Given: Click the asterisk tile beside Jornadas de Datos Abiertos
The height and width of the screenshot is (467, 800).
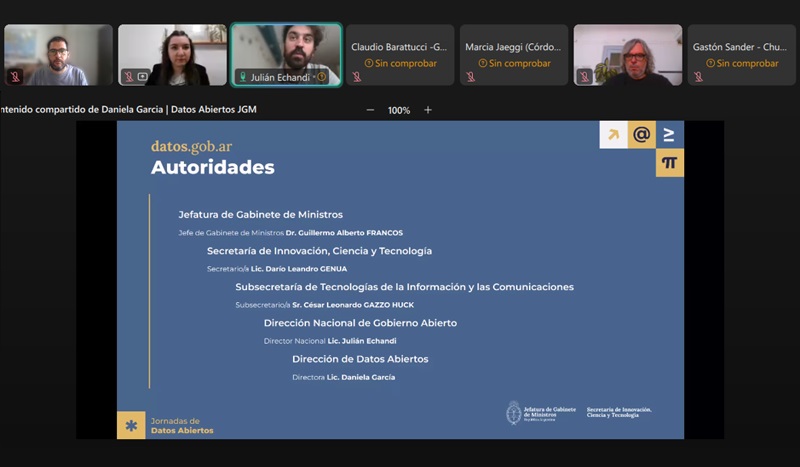Looking at the screenshot, I should click(x=131, y=425).
